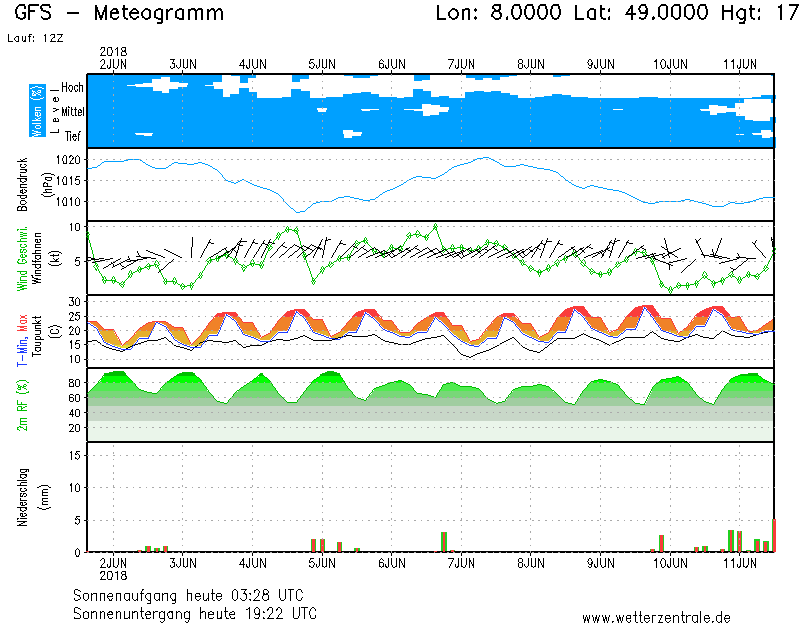
Task: Click the "25" temperature axis value
Action: tap(75, 316)
